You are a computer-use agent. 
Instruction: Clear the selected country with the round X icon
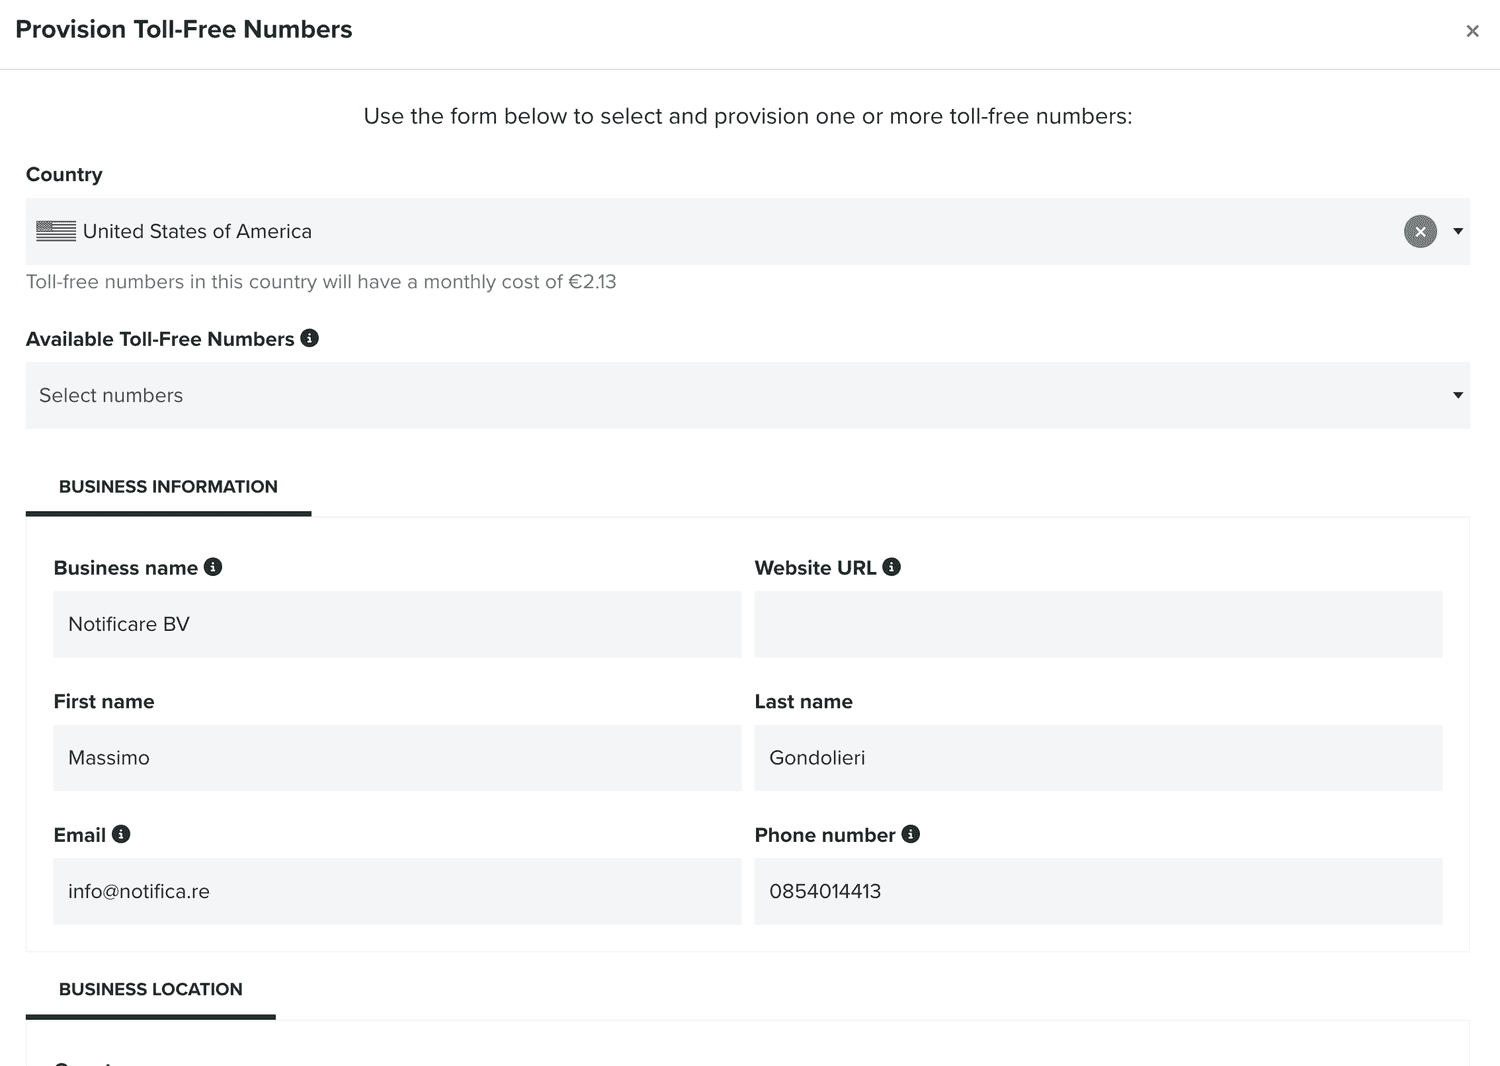[x=1420, y=231]
